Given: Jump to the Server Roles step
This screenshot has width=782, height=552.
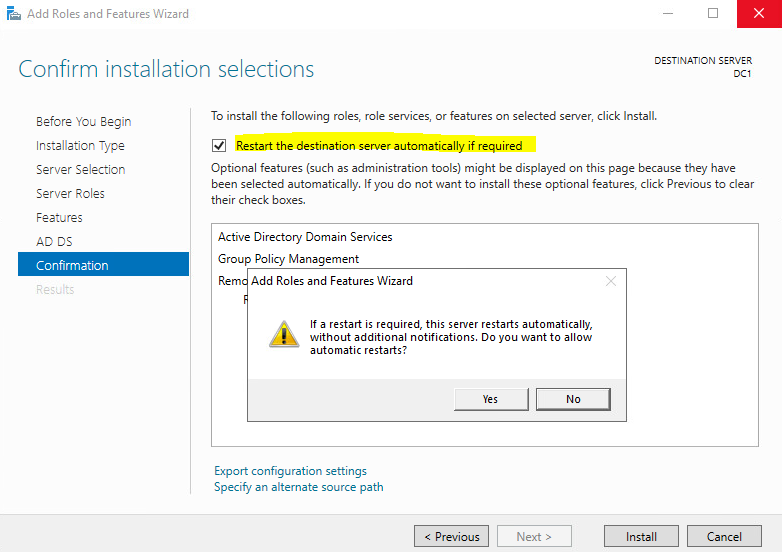Looking at the screenshot, I should coord(70,193).
